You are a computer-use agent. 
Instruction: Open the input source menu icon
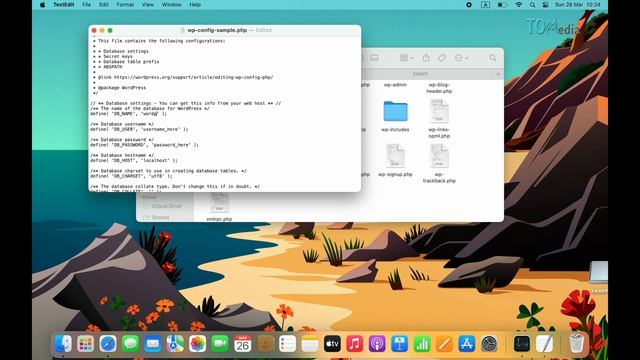pos(485,4)
